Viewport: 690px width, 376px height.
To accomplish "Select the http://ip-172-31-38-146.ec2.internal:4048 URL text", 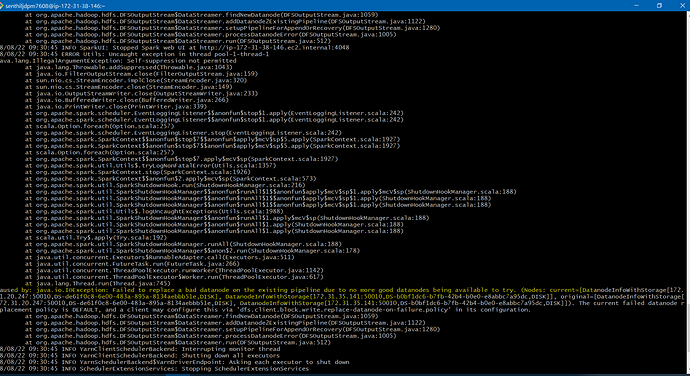I will tap(274, 48).
